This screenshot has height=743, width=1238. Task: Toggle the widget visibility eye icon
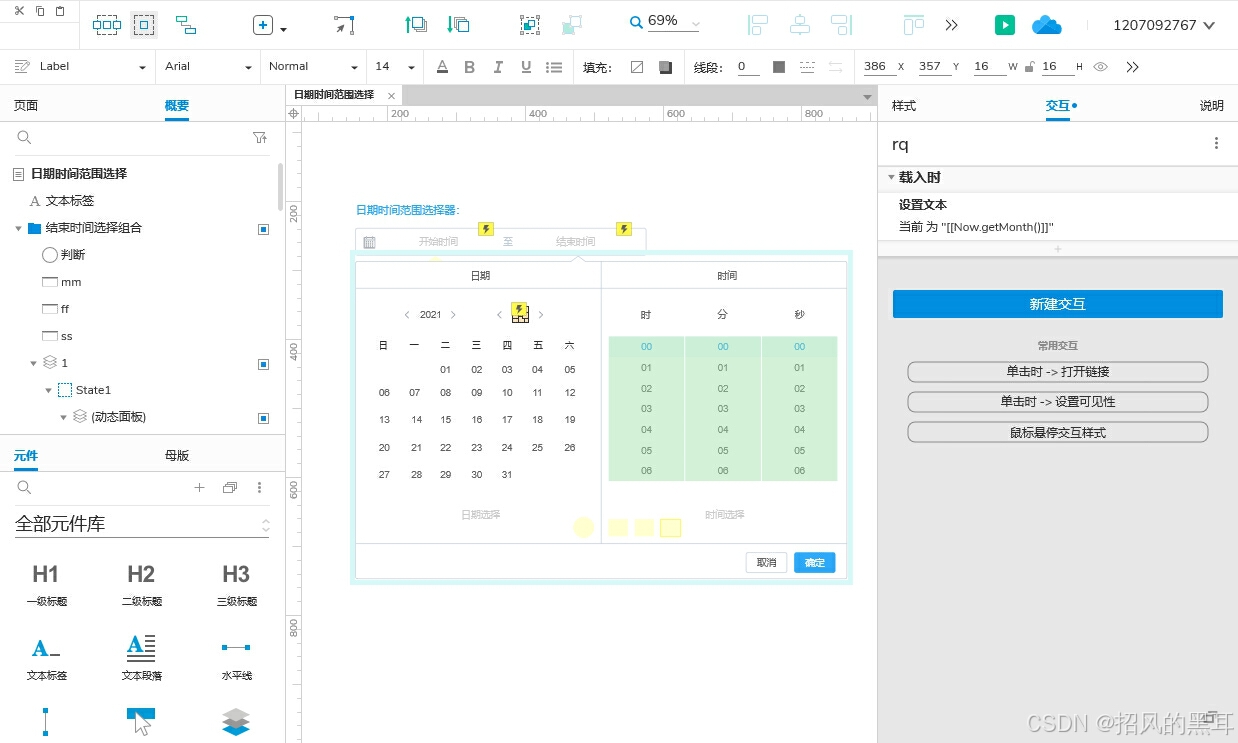(1100, 67)
